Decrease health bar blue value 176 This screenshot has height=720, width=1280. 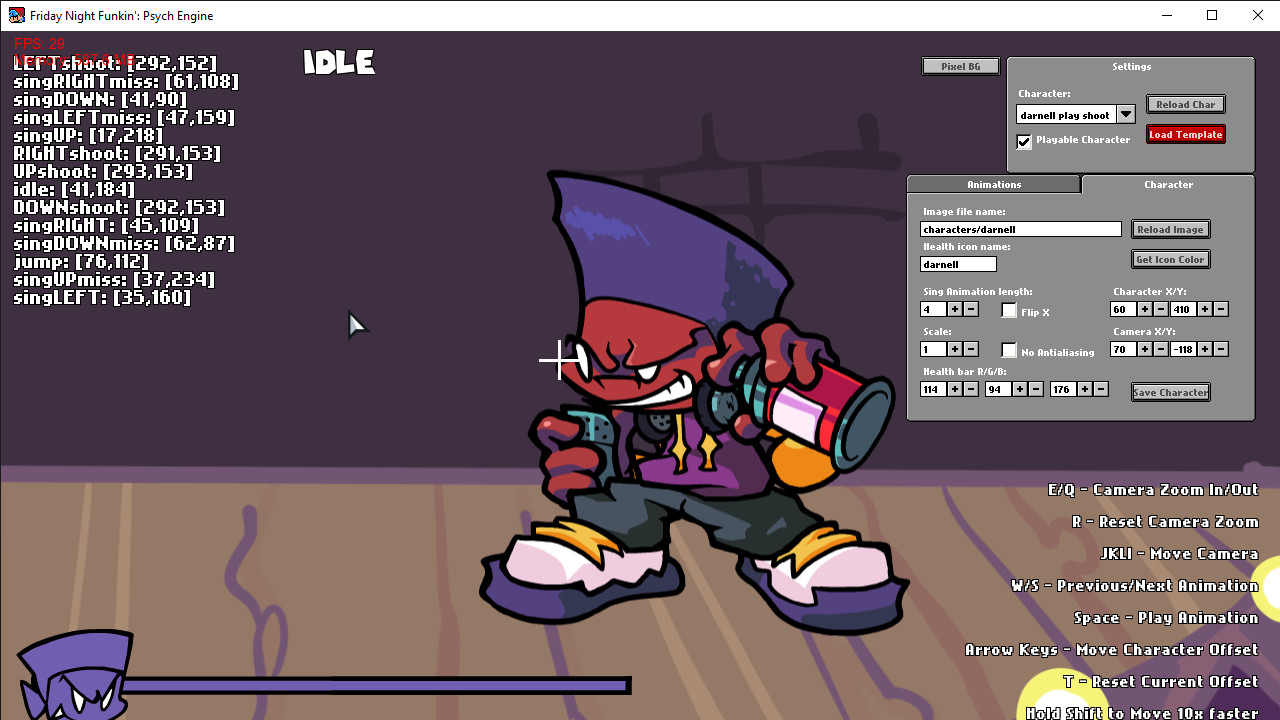(x=1101, y=389)
